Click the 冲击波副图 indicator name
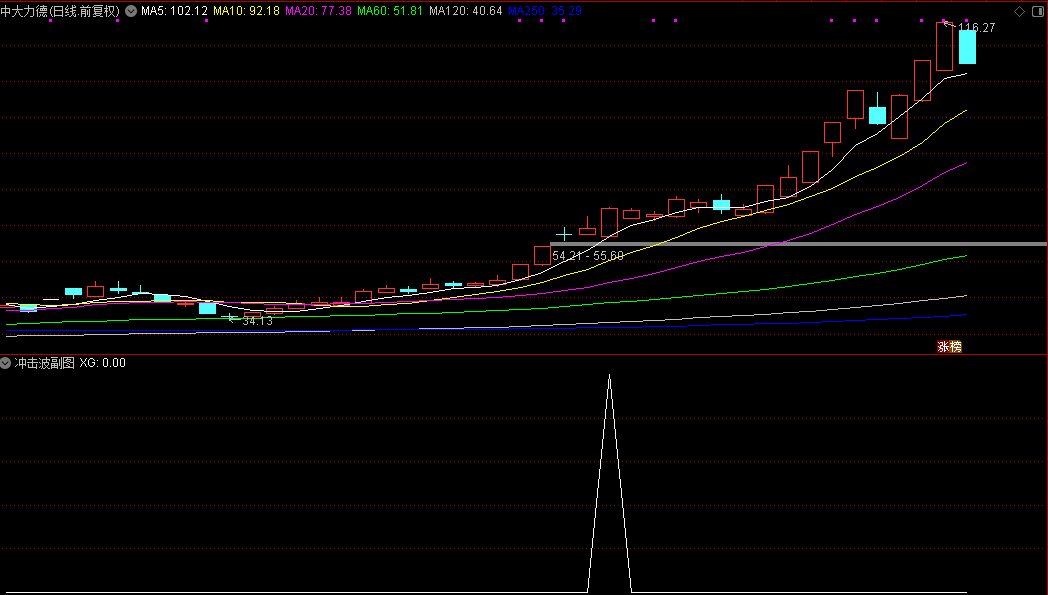This screenshot has width=1048, height=595. pos(45,363)
